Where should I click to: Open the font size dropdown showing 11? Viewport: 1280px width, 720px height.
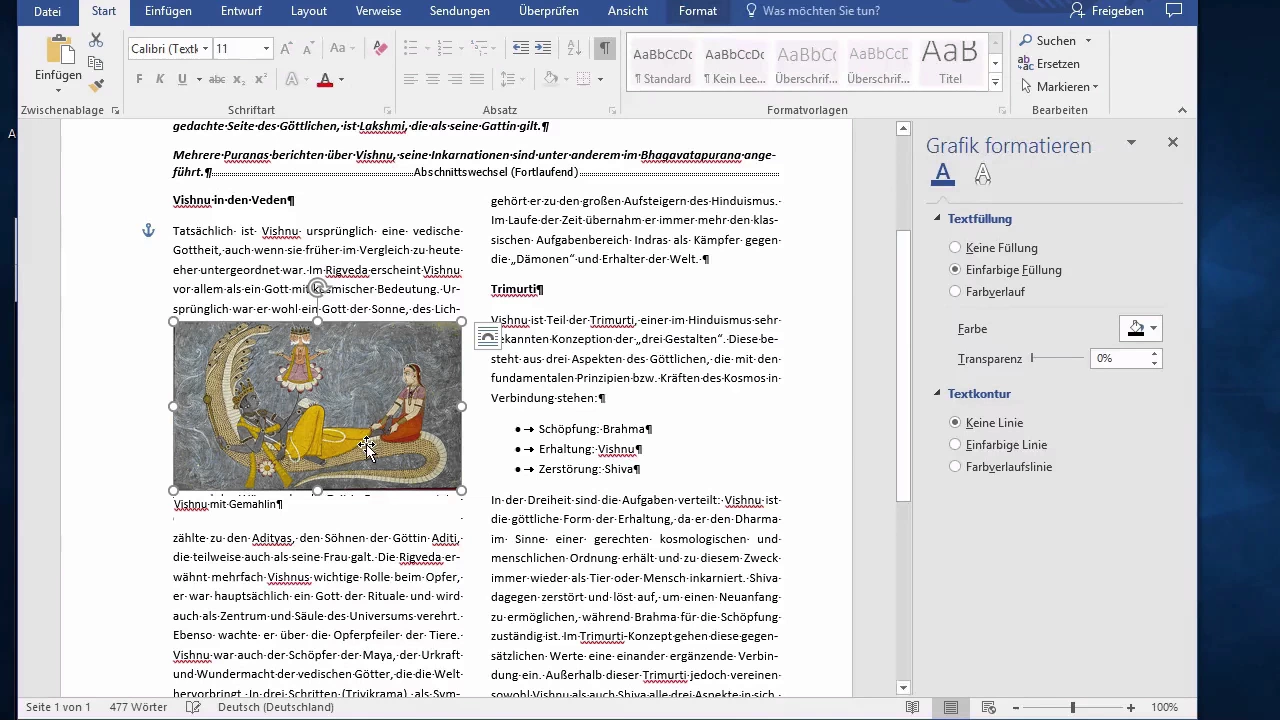coord(266,48)
